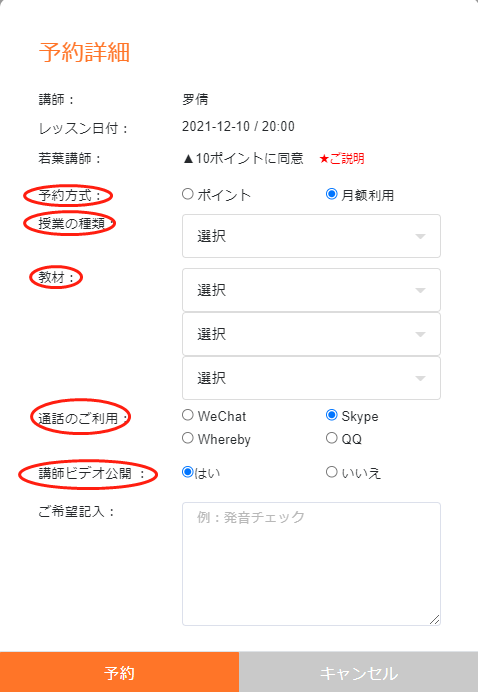
Task: Click the resize handle of the textarea
Action: (x=435, y=620)
